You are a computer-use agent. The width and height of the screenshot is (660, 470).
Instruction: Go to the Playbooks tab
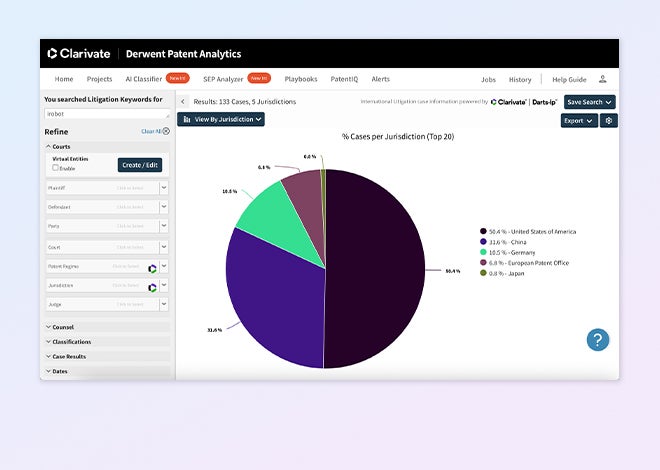click(x=301, y=79)
